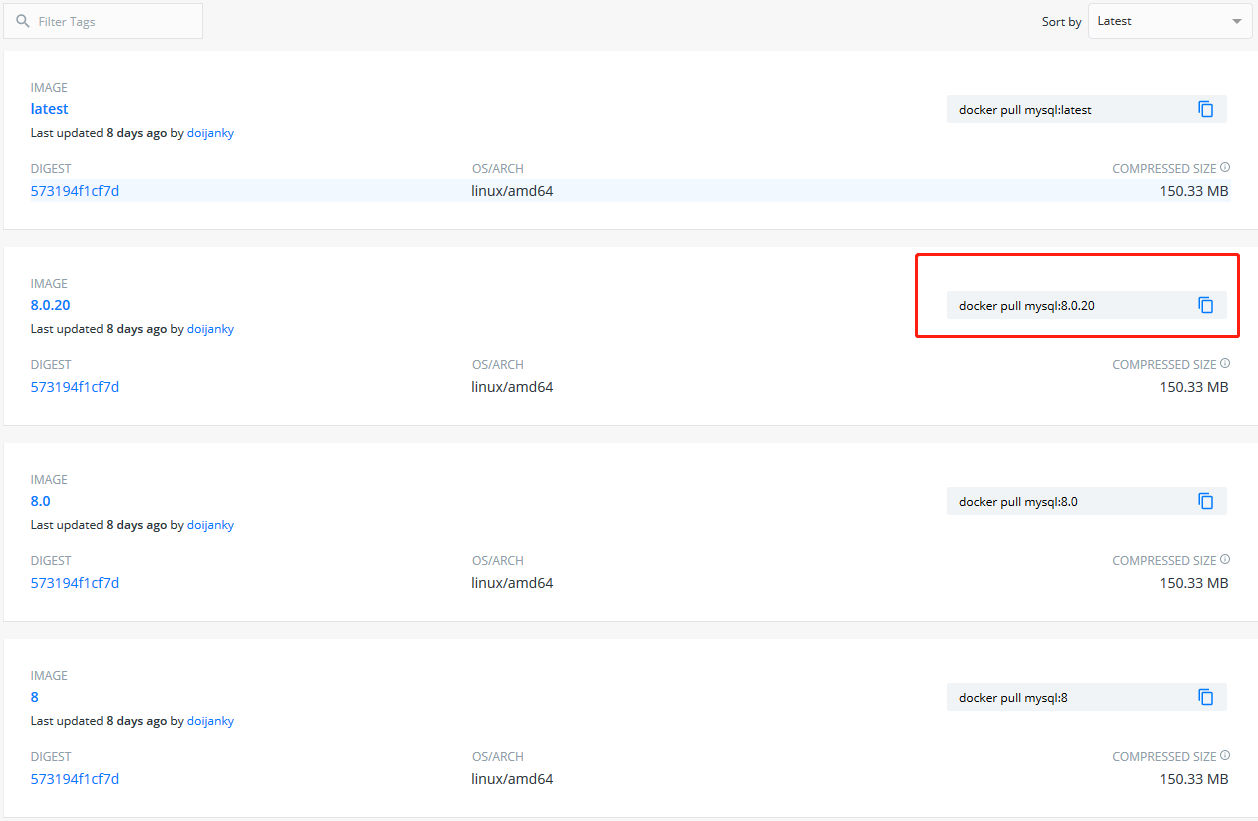1258x821 pixels.
Task: Open digest 573194f1cf7d under latest tag
Action: 75,191
